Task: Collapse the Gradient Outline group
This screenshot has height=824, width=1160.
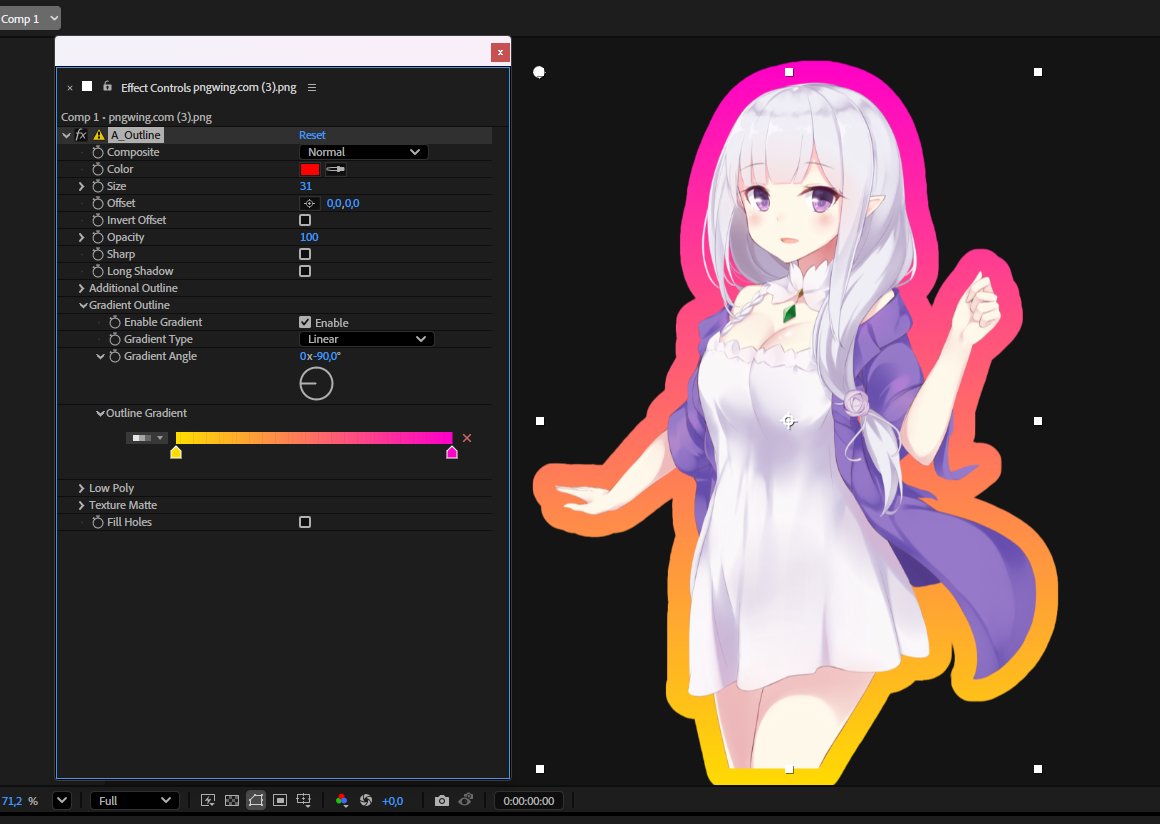Action: [83, 305]
